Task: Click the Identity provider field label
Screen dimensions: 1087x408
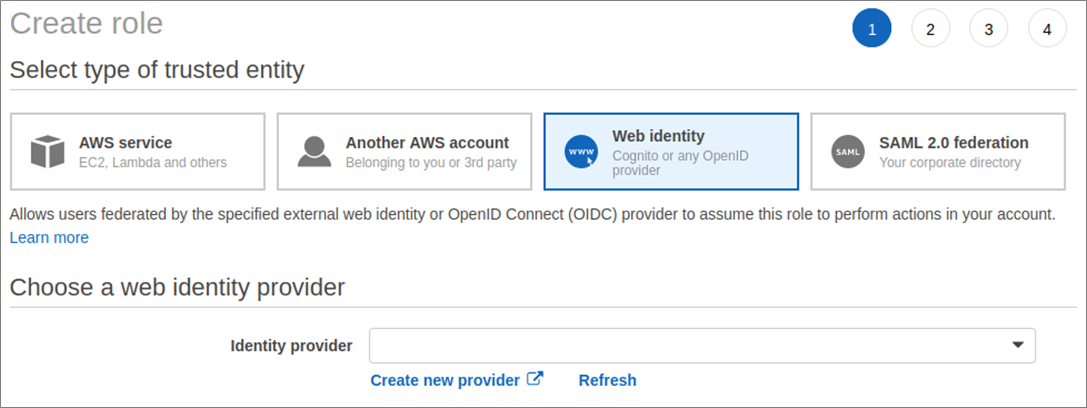Action: pyautogui.click(x=291, y=345)
